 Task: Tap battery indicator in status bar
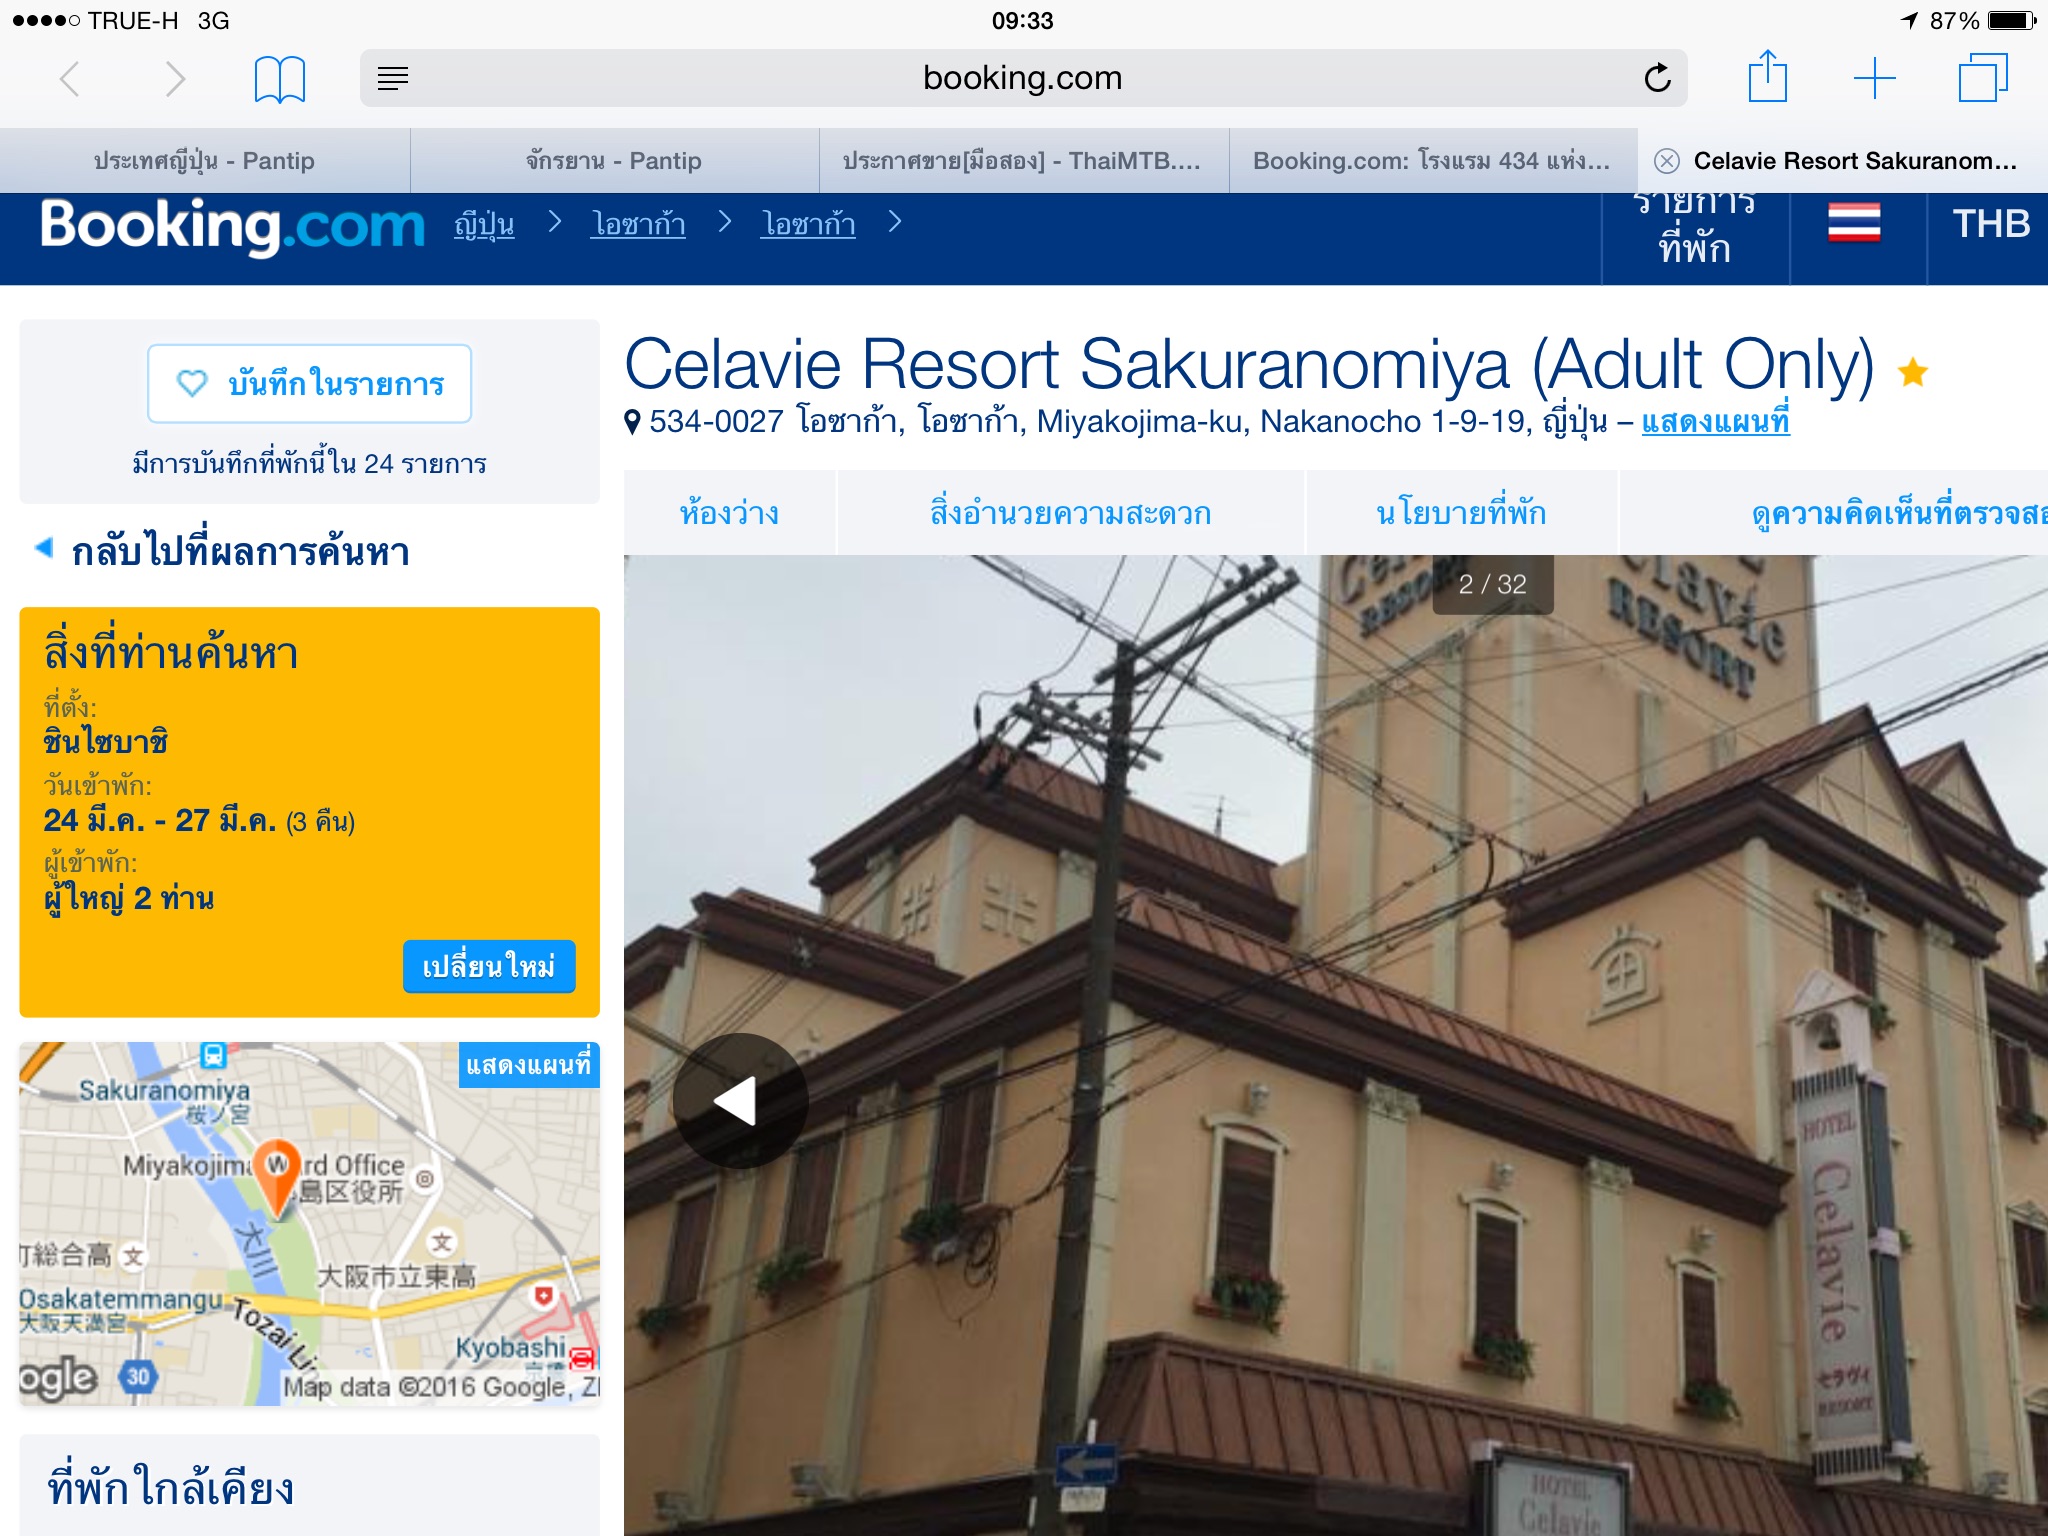tap(2012, 20)
